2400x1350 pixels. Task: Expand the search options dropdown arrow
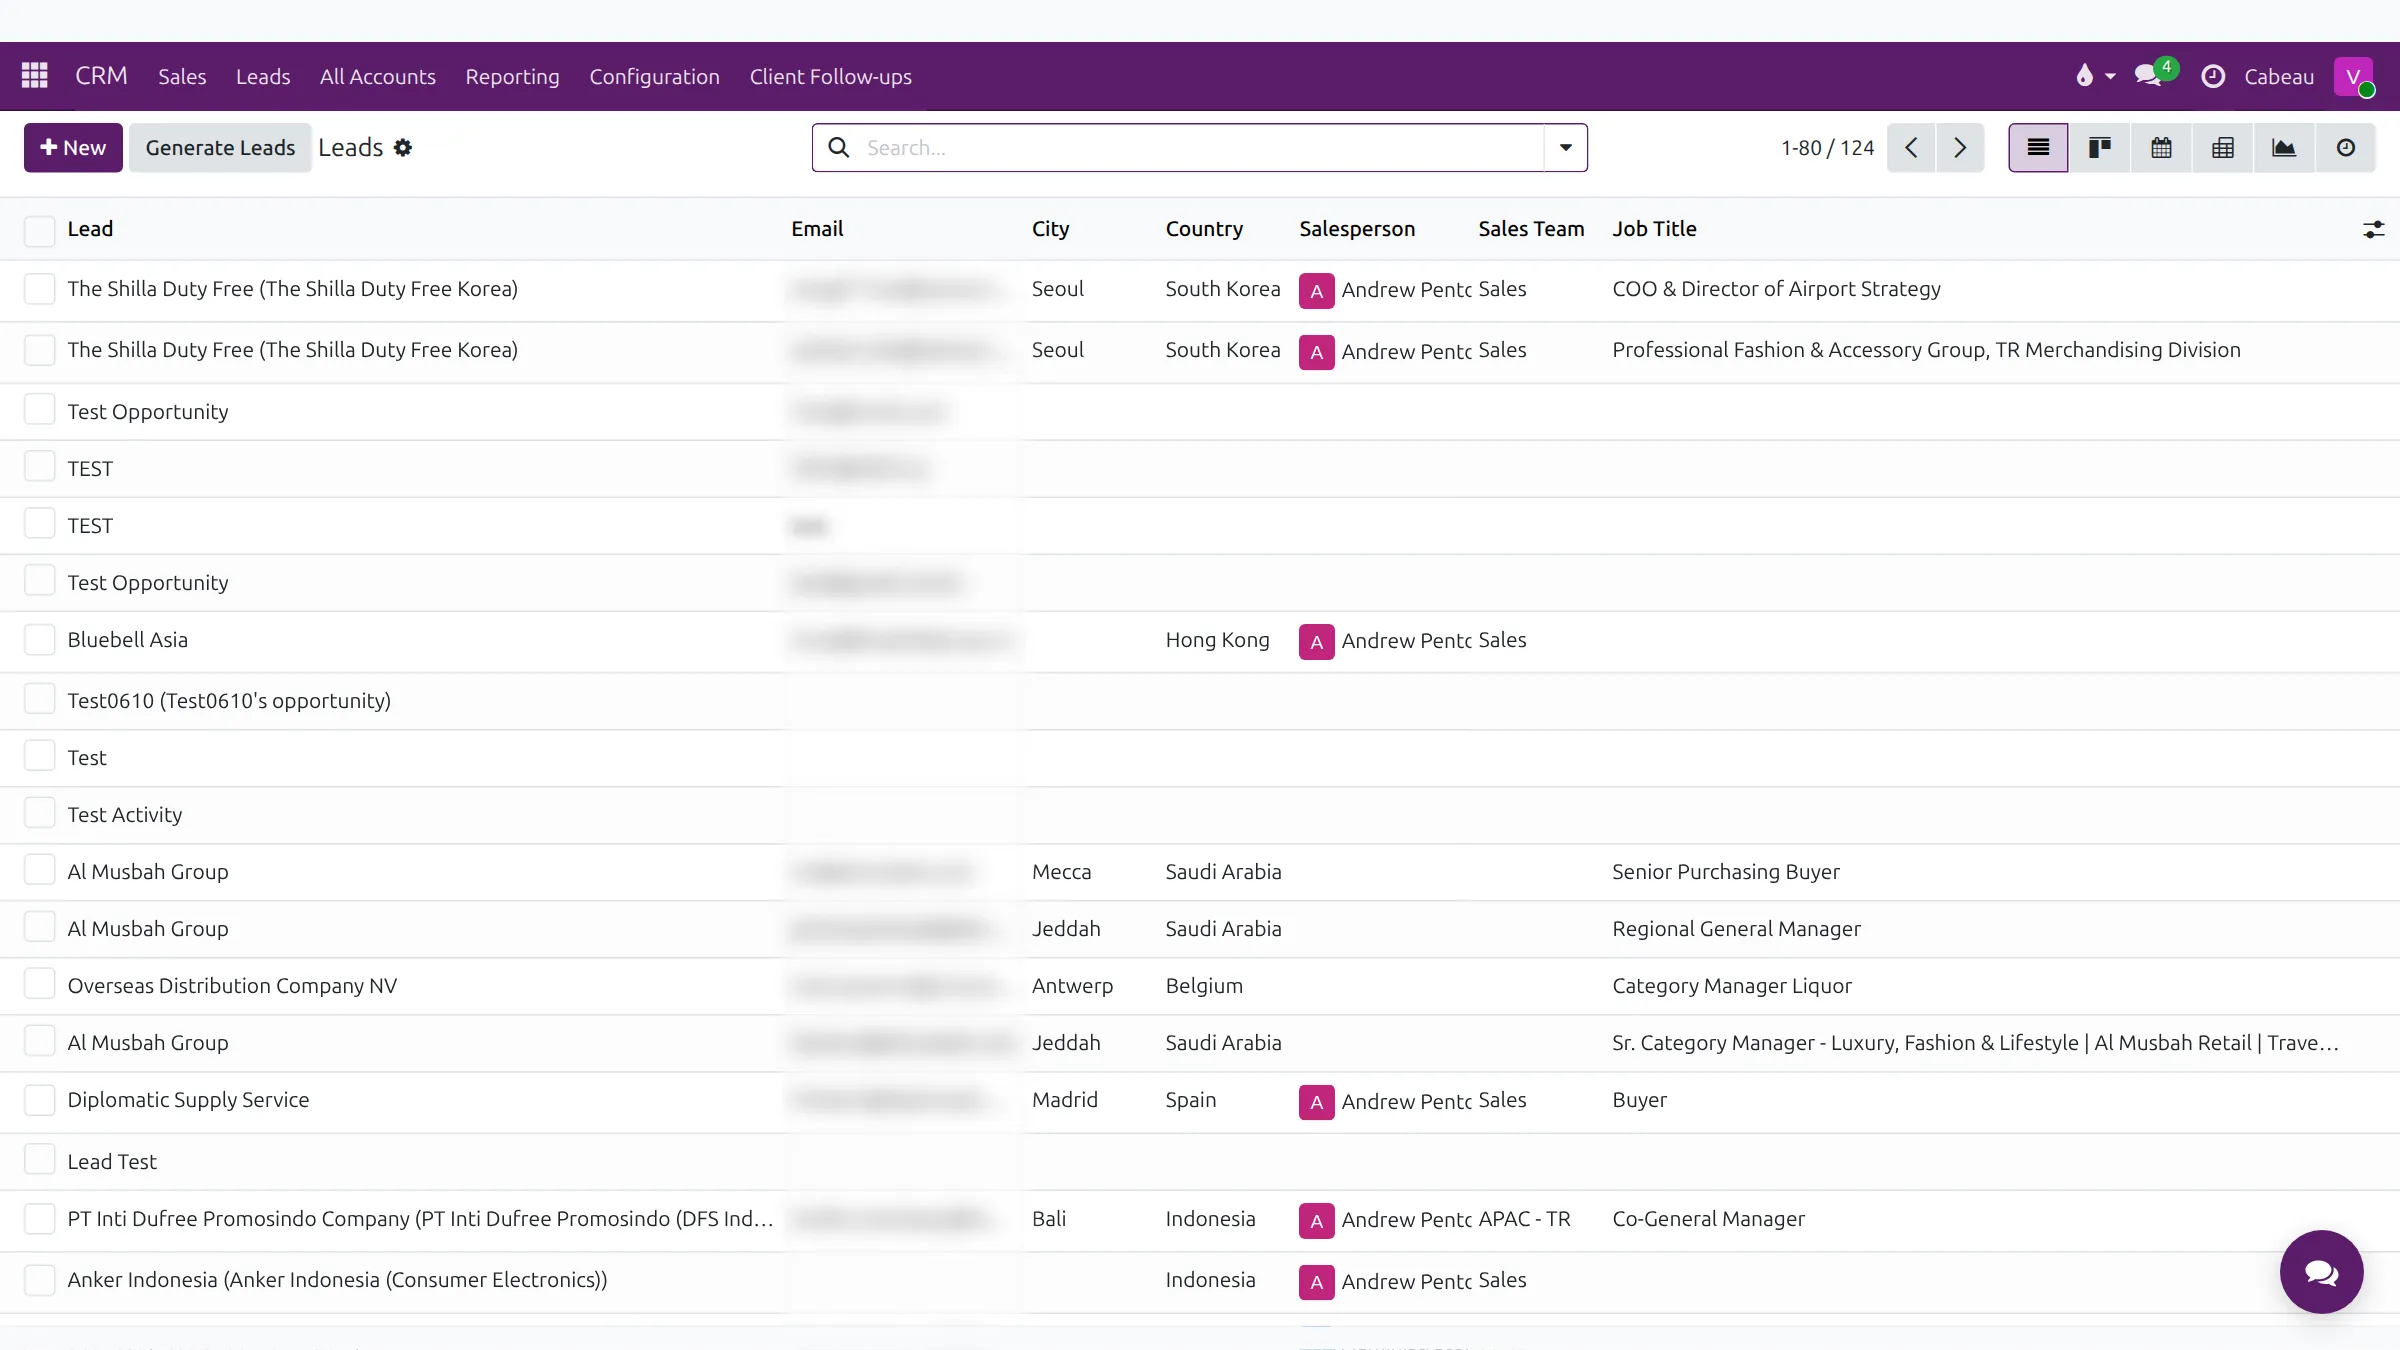tap(1566, 148)
